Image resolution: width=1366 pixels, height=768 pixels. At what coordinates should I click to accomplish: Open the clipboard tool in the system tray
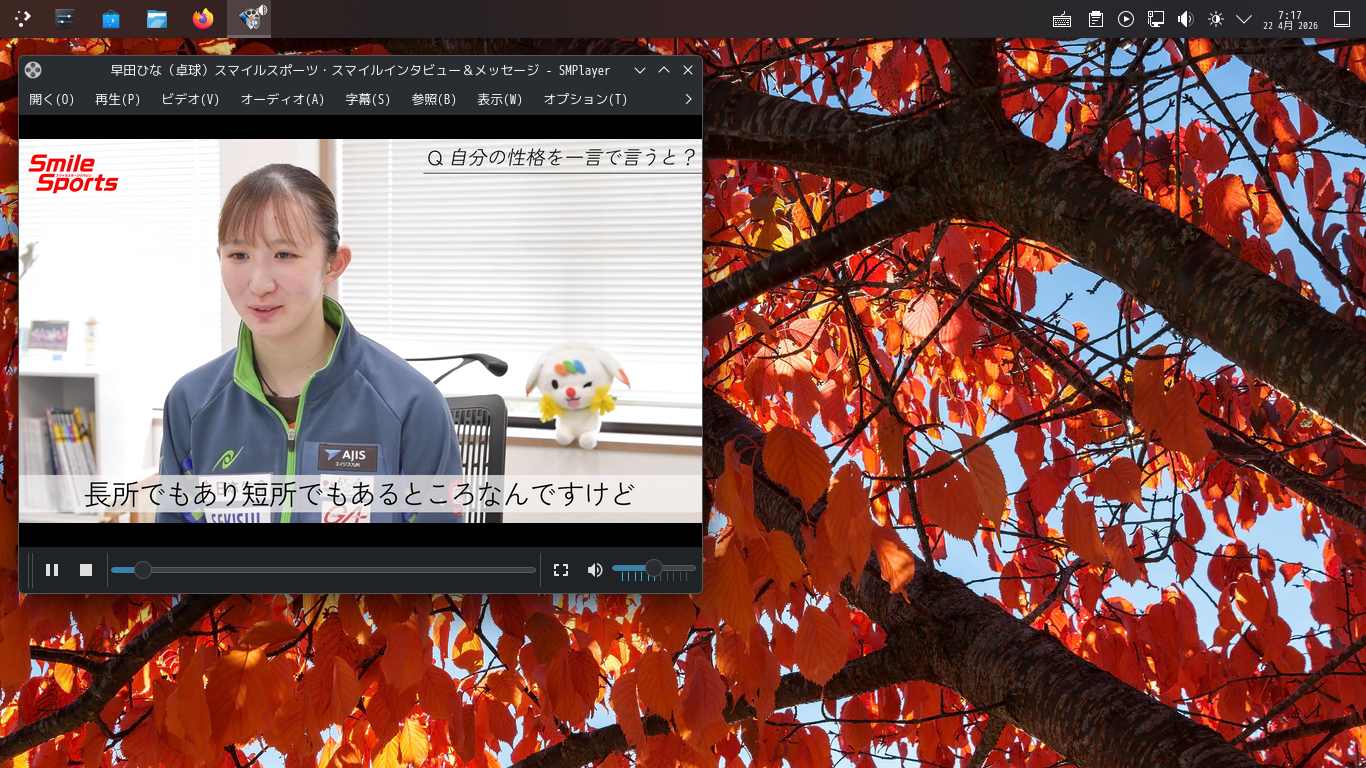(x=1094, y=18)
